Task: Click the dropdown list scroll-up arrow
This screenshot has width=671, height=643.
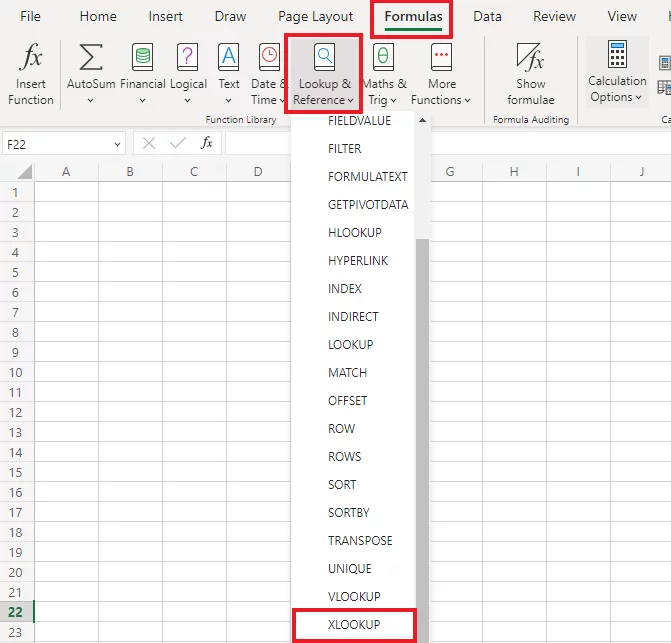Action: (422, 120)
